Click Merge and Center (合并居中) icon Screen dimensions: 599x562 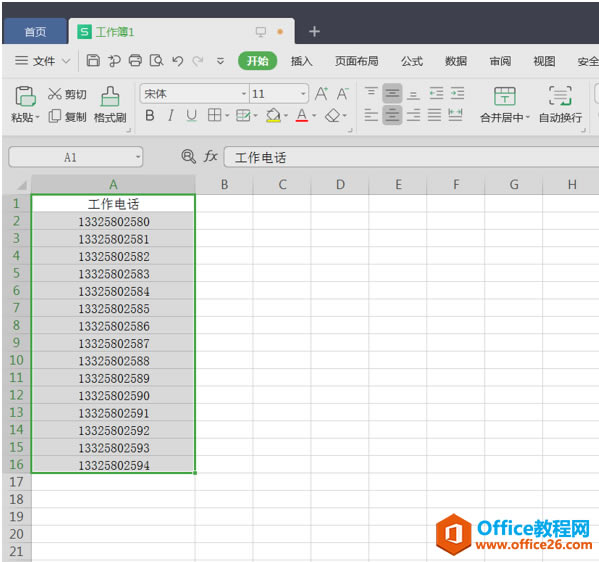pos(505,96)
